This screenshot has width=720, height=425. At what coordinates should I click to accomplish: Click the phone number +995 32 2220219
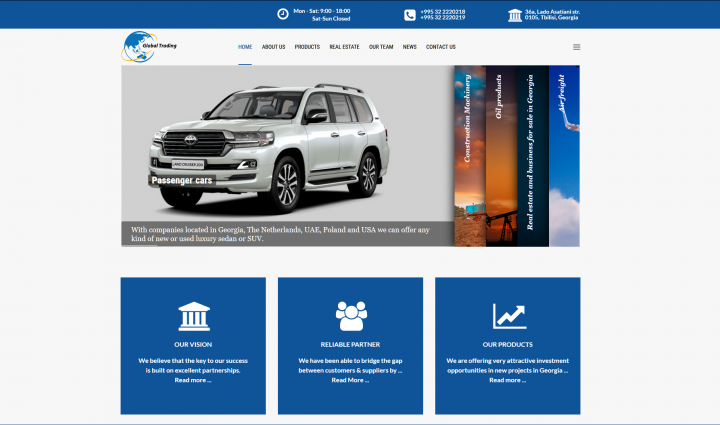click(x=443, y=17)
